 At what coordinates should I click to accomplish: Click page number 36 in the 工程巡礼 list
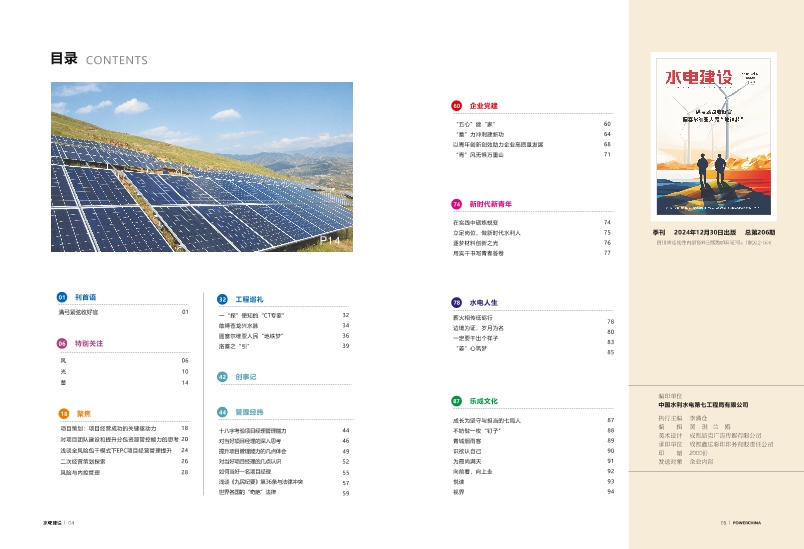click(346, 336)
